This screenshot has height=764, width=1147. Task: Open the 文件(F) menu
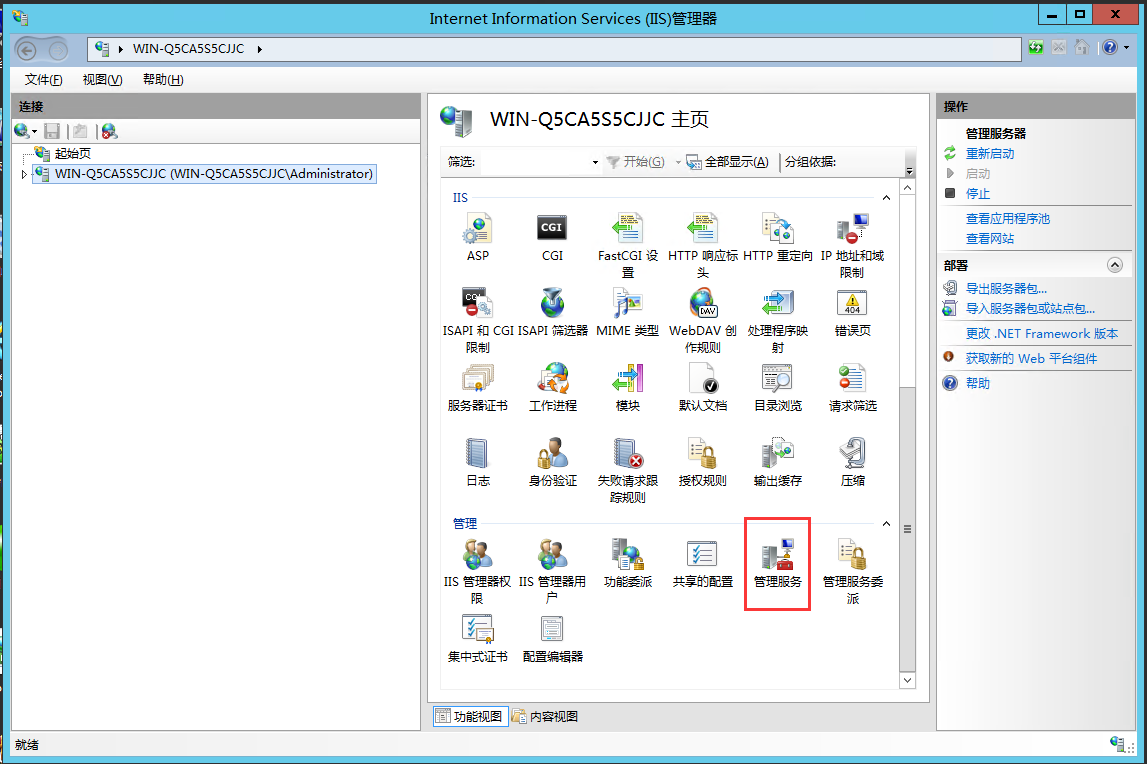43,80
